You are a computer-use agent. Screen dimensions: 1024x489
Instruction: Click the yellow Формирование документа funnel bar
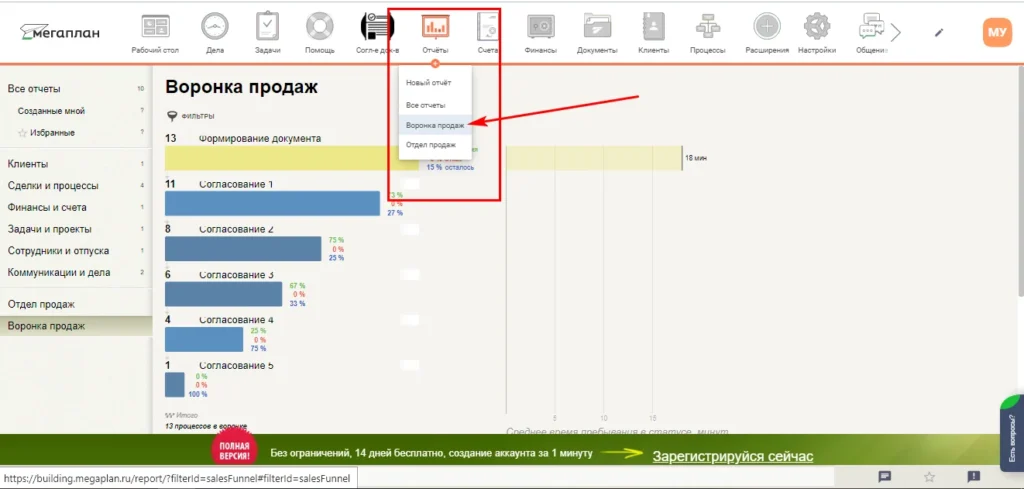pyautogui.click(x=291, y=158)
